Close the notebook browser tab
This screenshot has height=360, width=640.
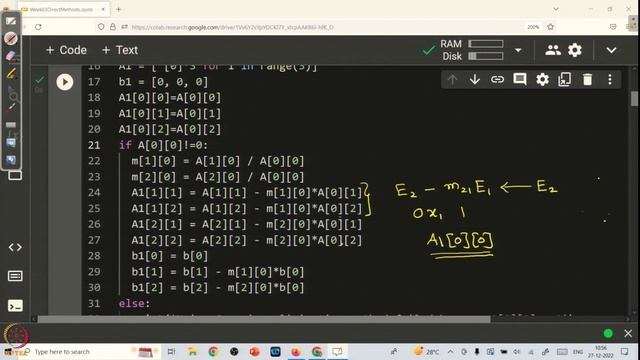pos(103,9)
